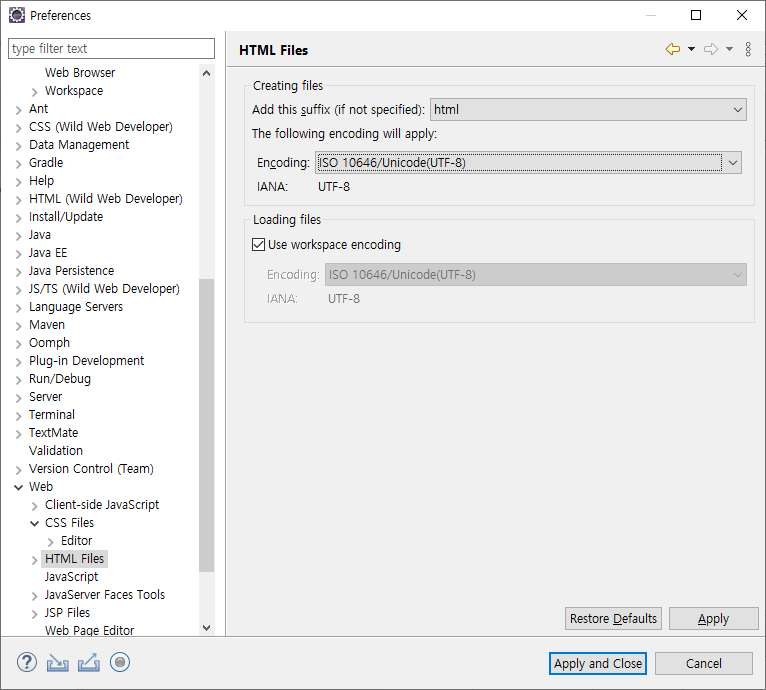Expand the Maven node

[19, 325]
